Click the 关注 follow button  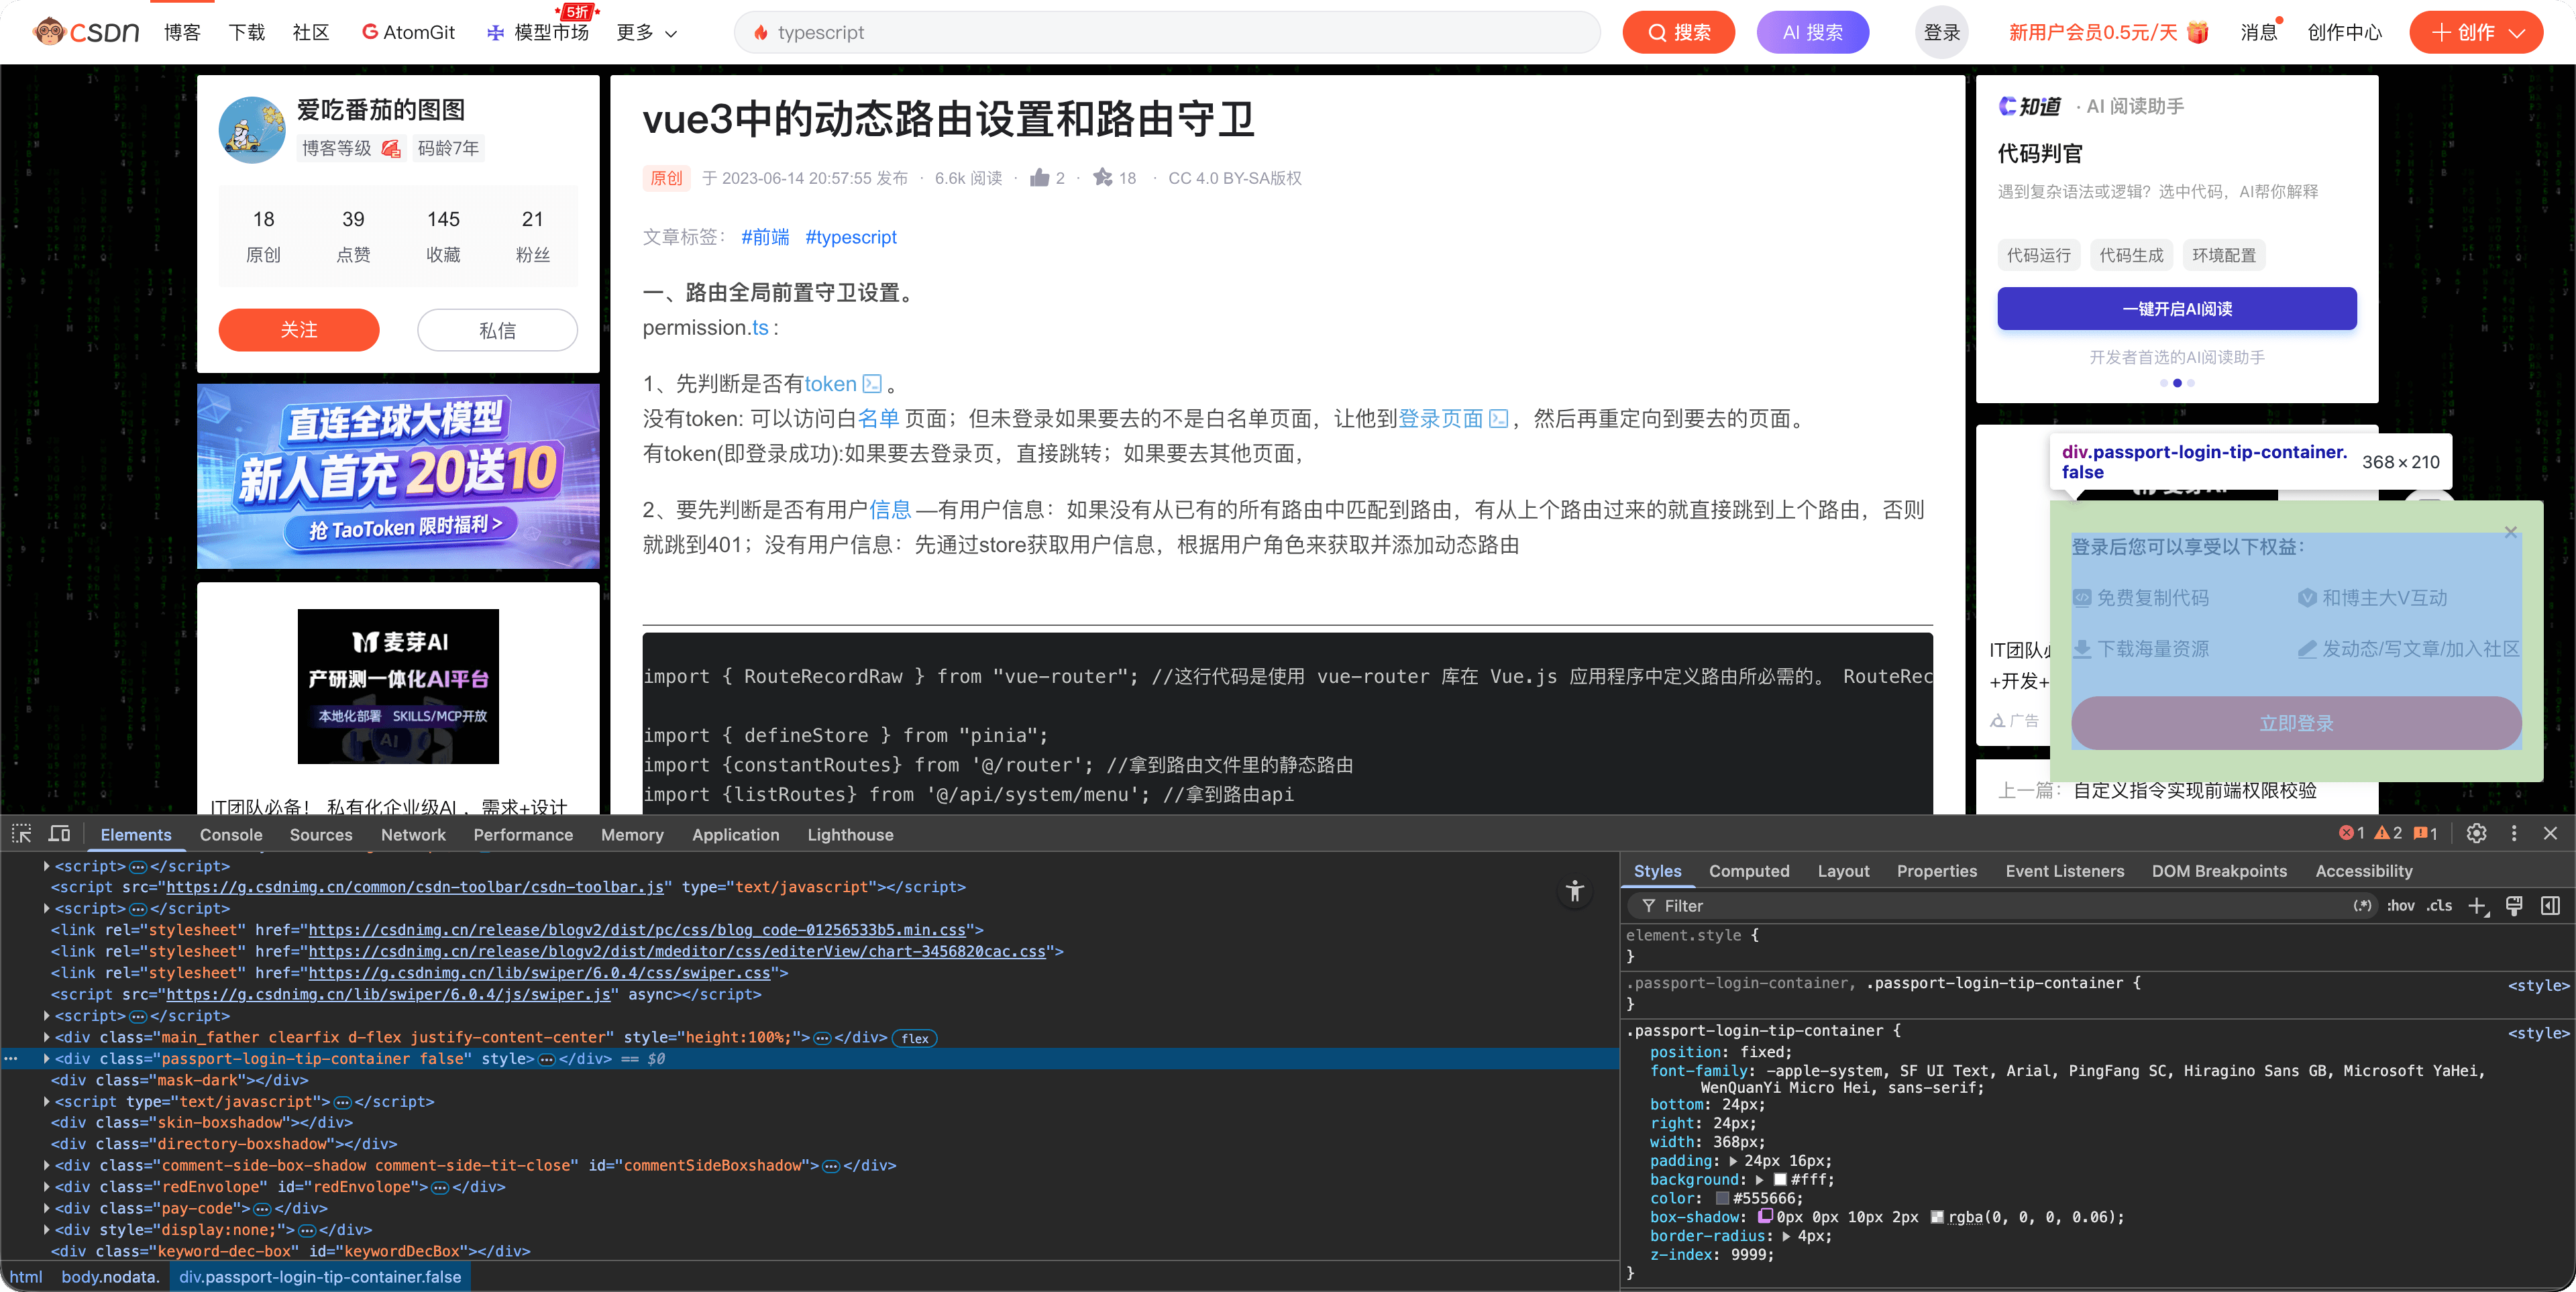point(299,330)
